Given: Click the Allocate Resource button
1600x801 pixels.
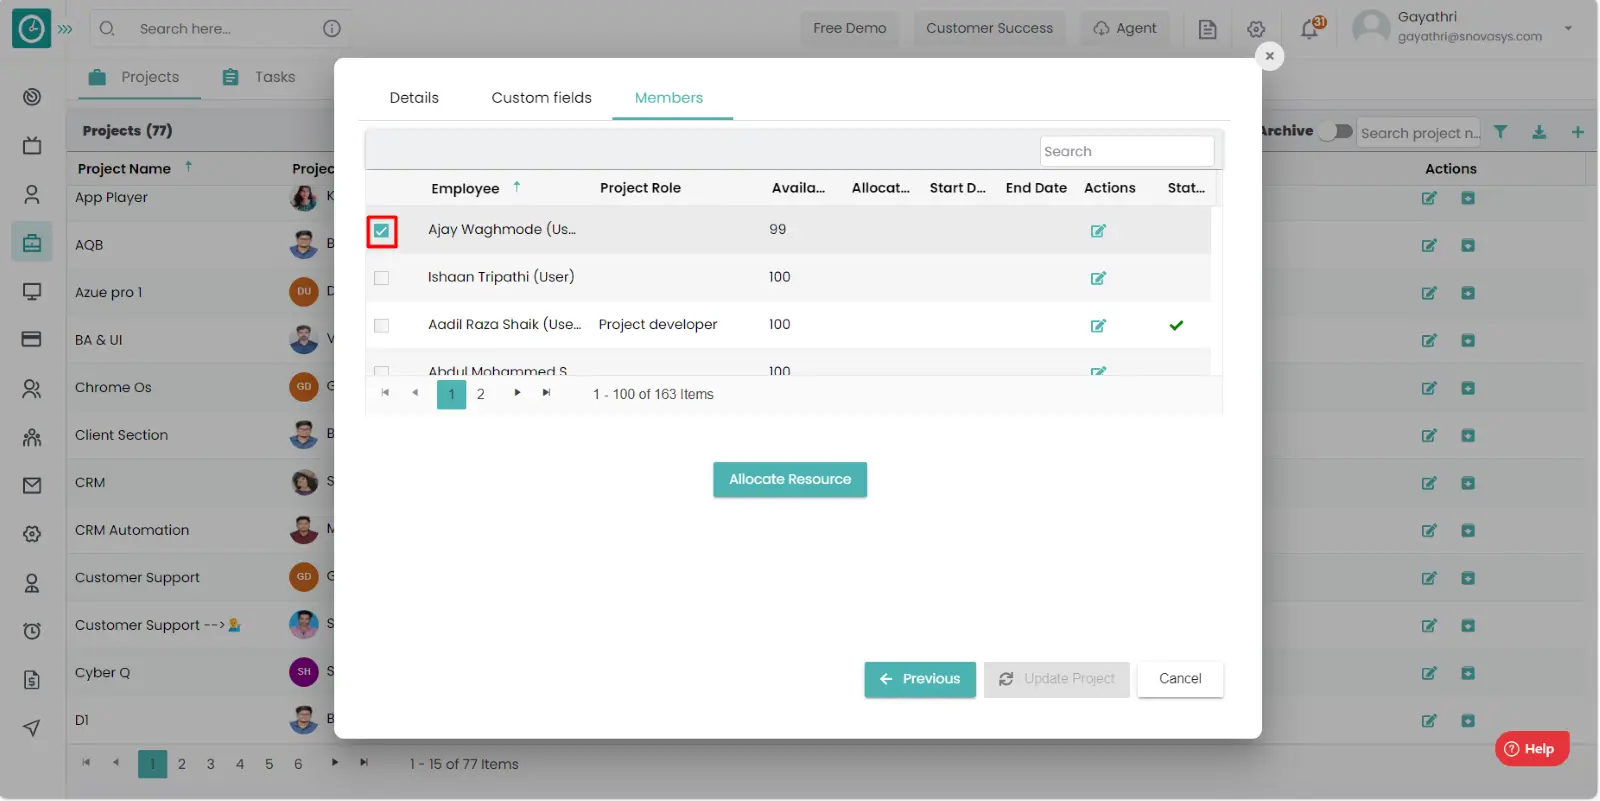Looking at the screenshot, I should click(x=790, y=480).
